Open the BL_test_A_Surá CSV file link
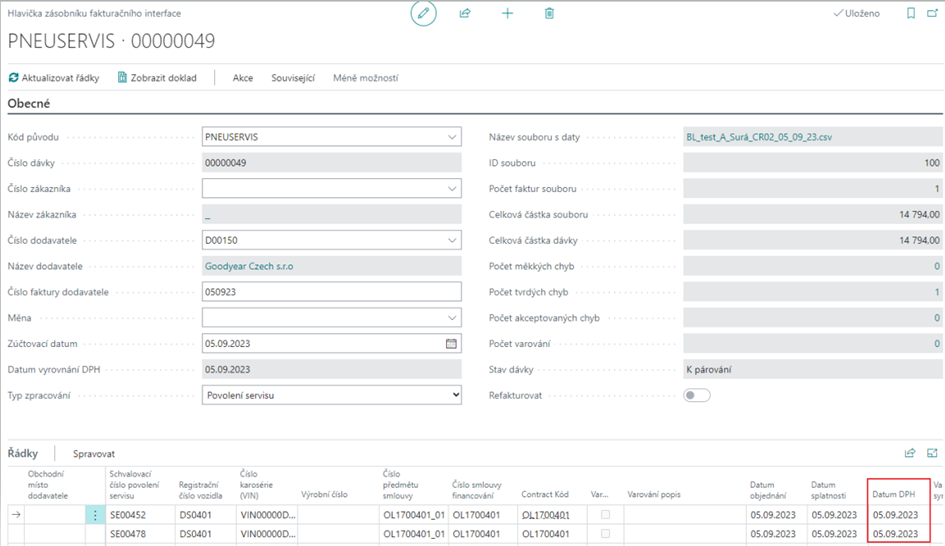This screenshot has width=945, height=546. tap(759, 136)
